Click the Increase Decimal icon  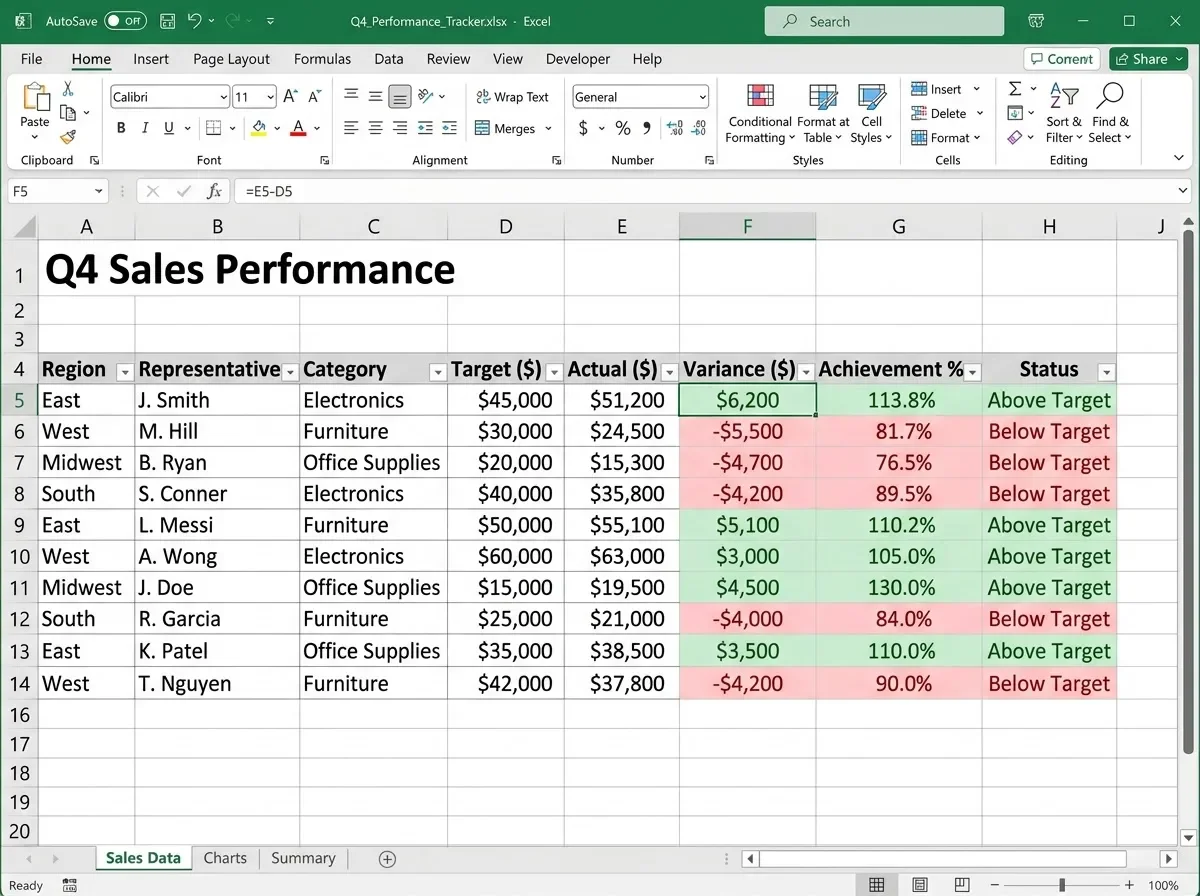click(675, 128)
